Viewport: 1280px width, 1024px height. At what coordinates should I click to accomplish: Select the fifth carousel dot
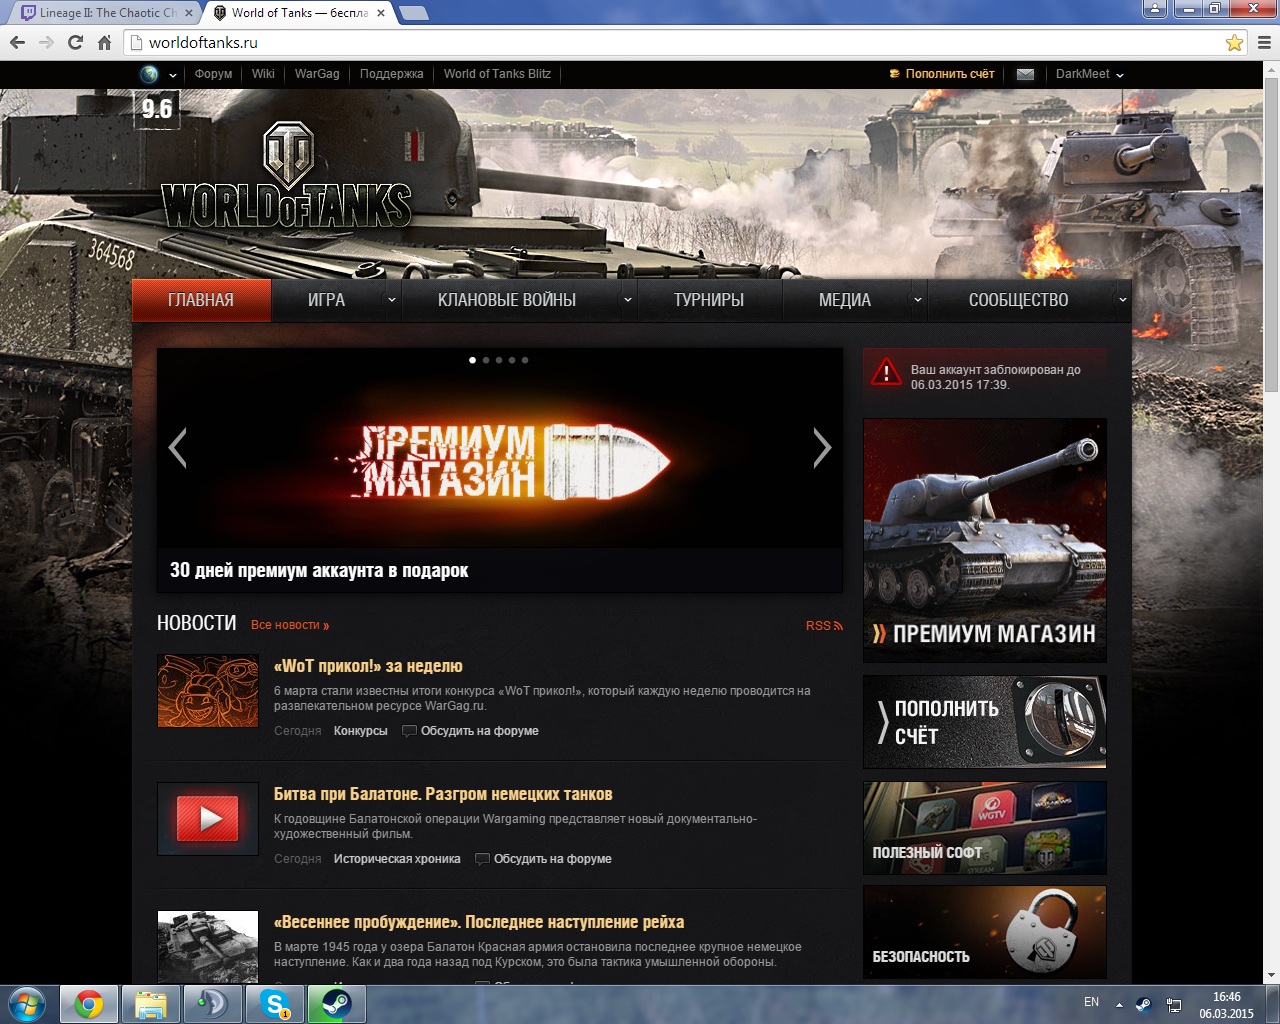525,360
